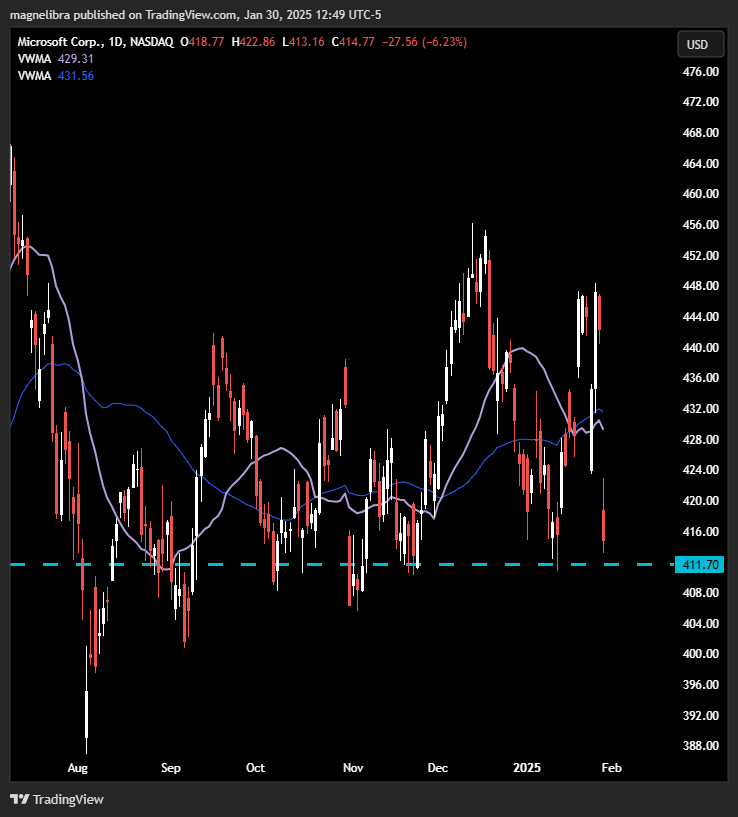Screen dimensions: 738x817
Task: Click the 420.00 price axis label
Action: click(700, 500)
